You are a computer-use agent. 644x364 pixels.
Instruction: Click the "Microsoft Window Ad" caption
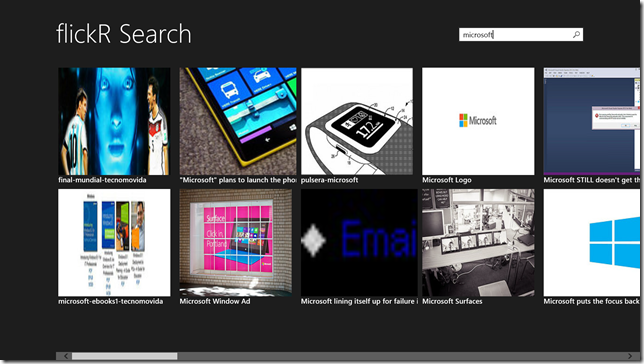coord(215,301)
